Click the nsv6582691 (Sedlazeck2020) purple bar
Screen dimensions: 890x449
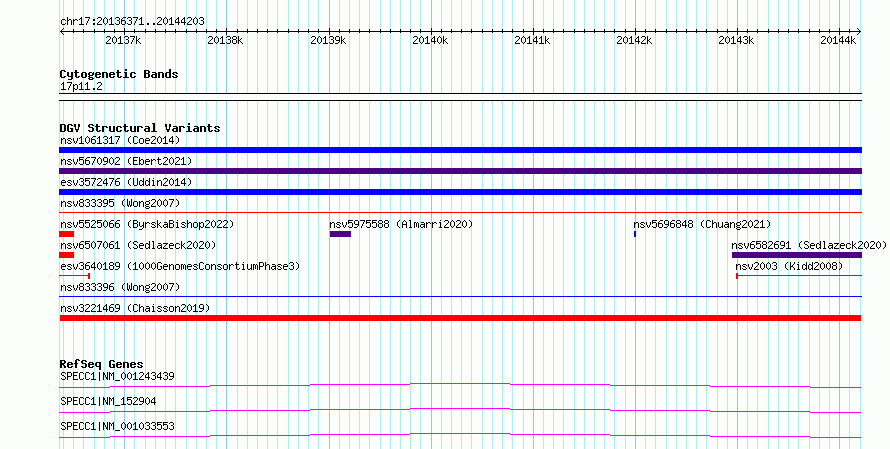tap(797, 255)
